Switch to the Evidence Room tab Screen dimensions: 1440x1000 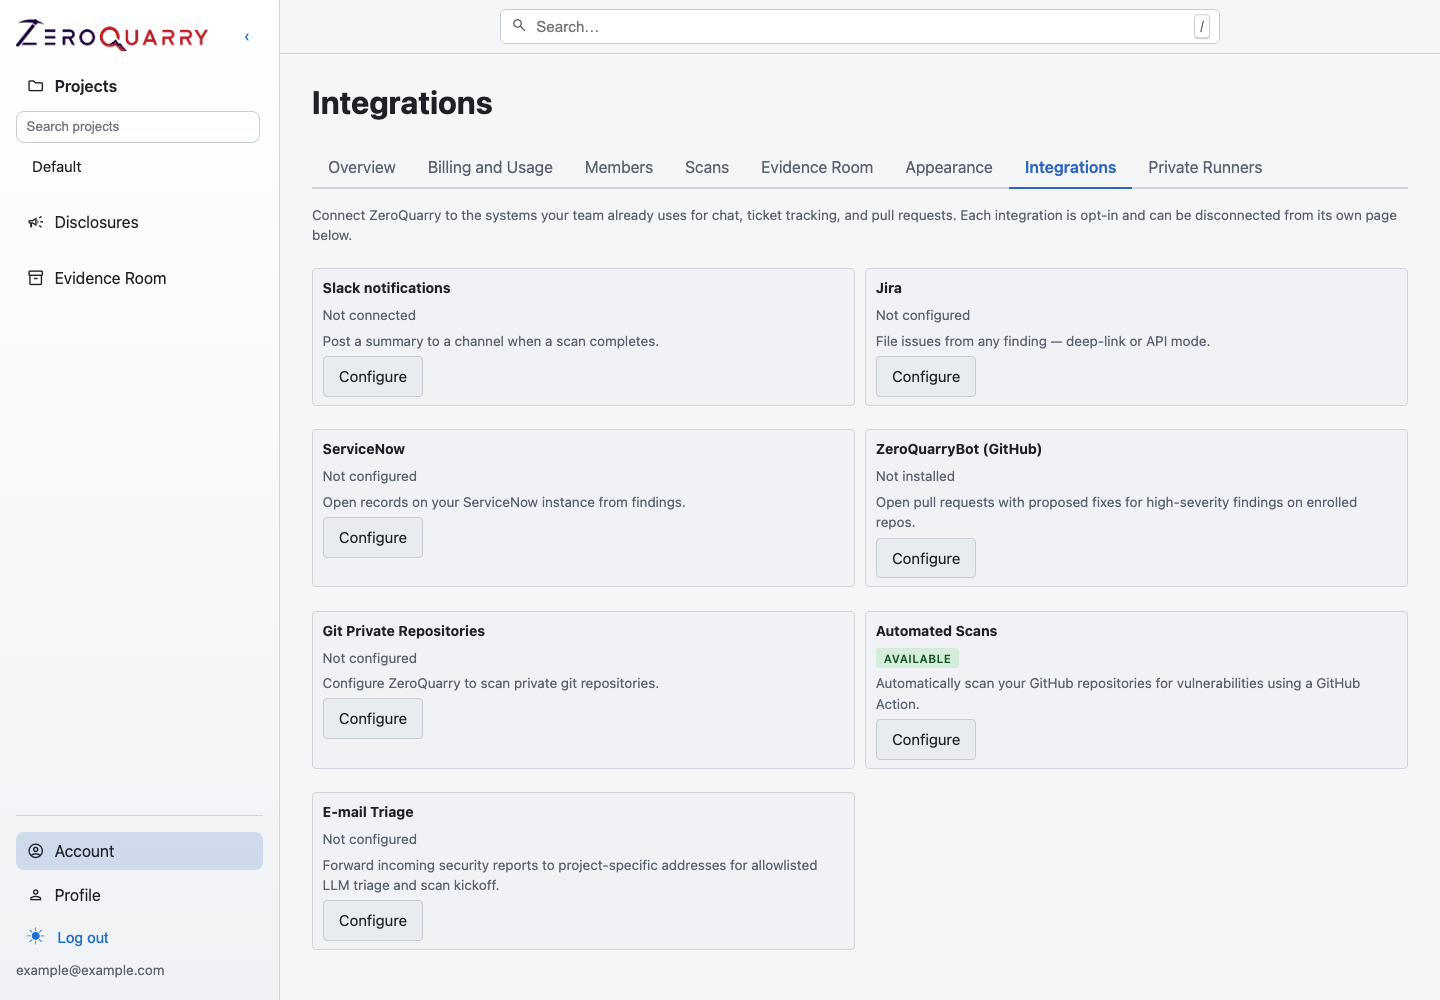point(817,167)
